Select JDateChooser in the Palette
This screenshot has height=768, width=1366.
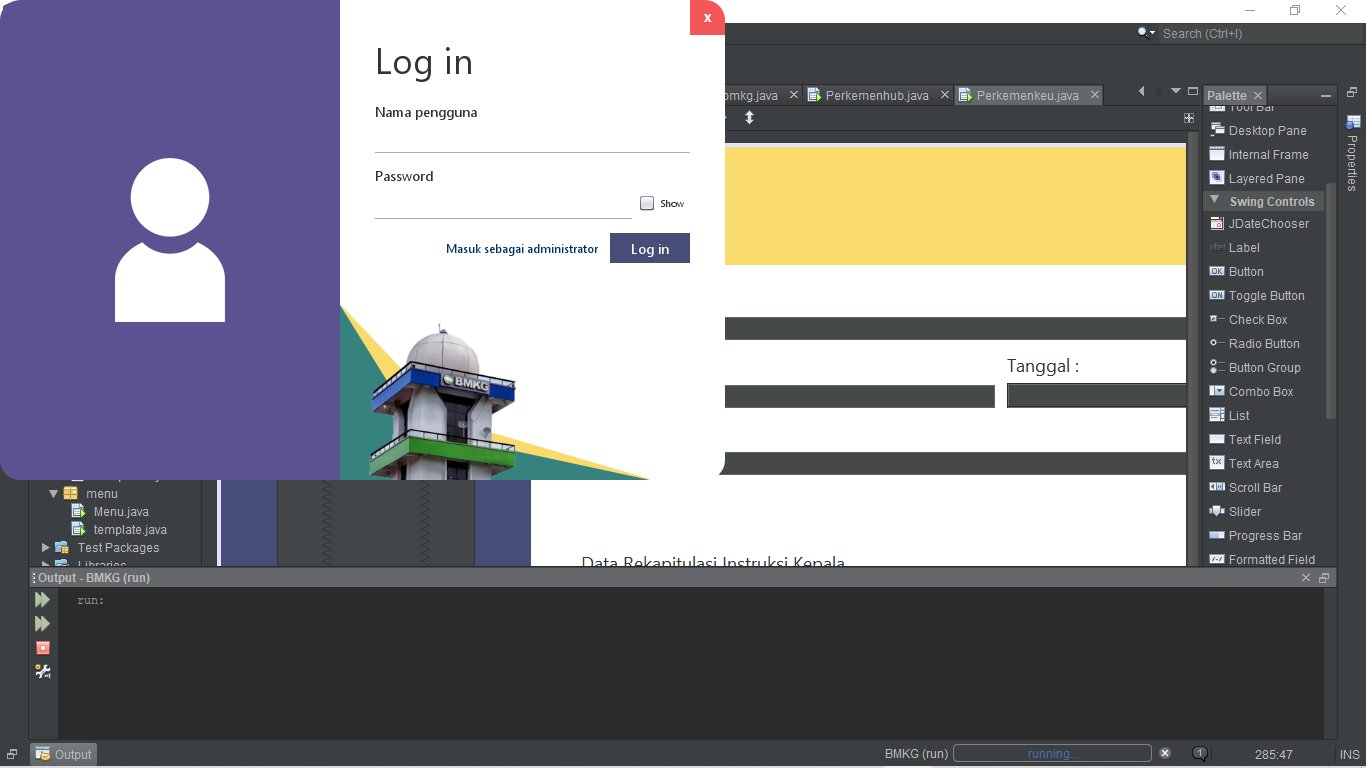click(1268, 224)
